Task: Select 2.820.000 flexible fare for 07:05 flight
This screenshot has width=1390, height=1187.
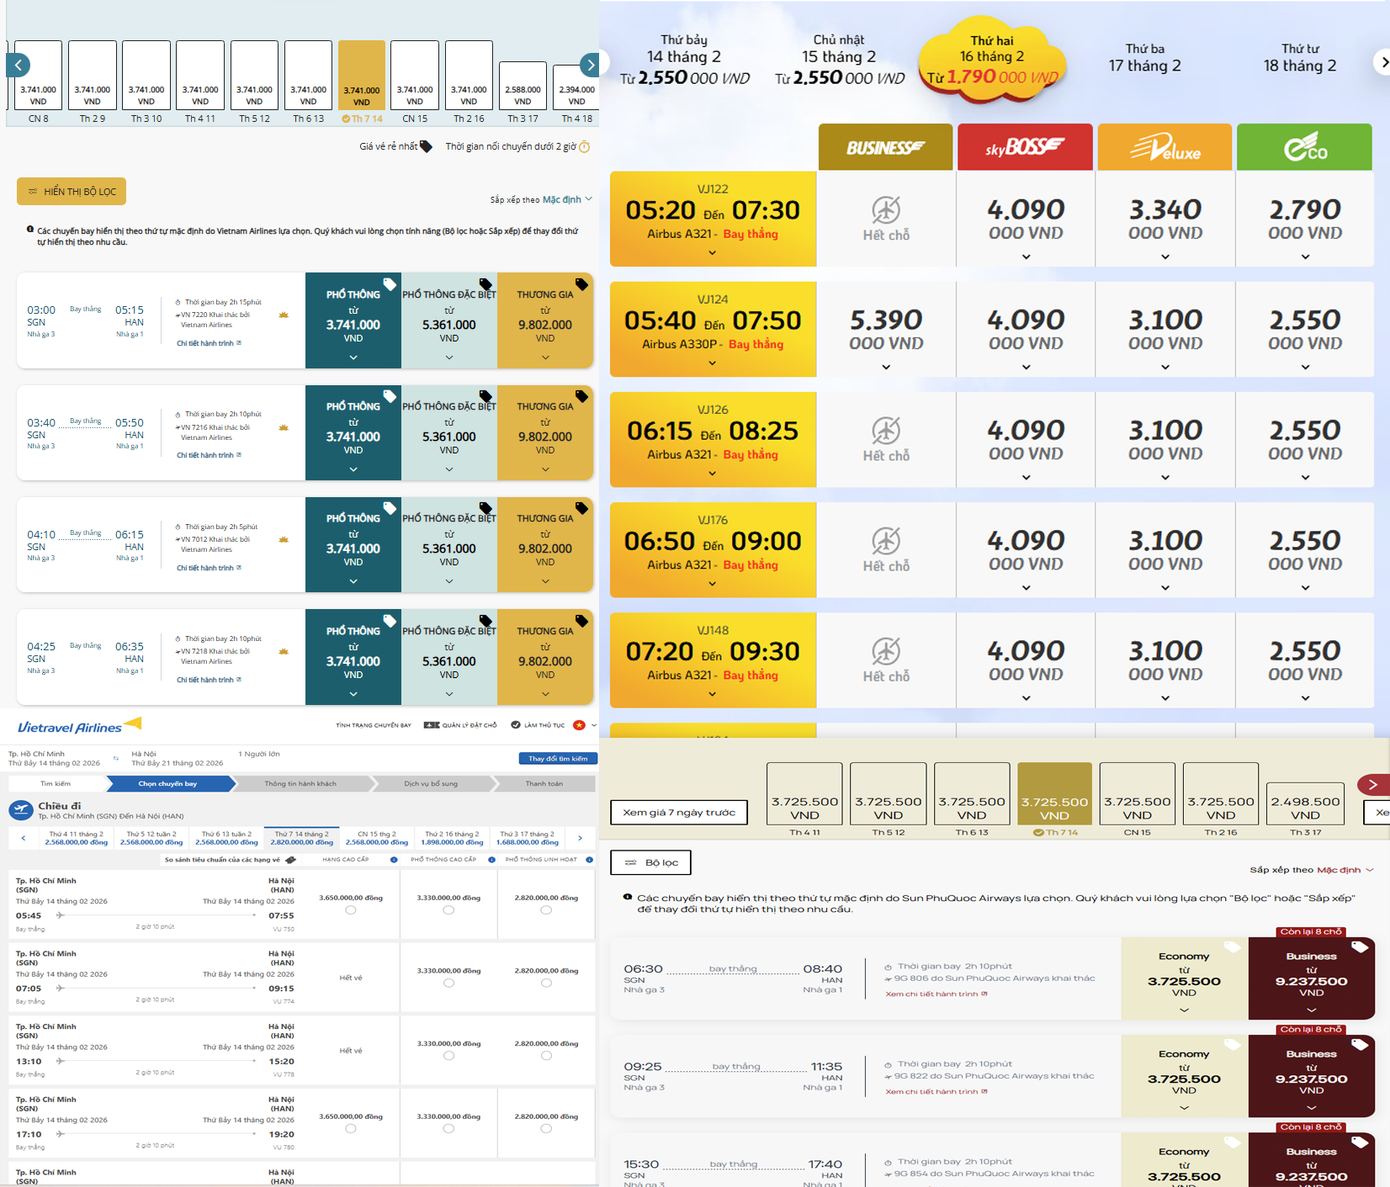Action: coord(546,982)
